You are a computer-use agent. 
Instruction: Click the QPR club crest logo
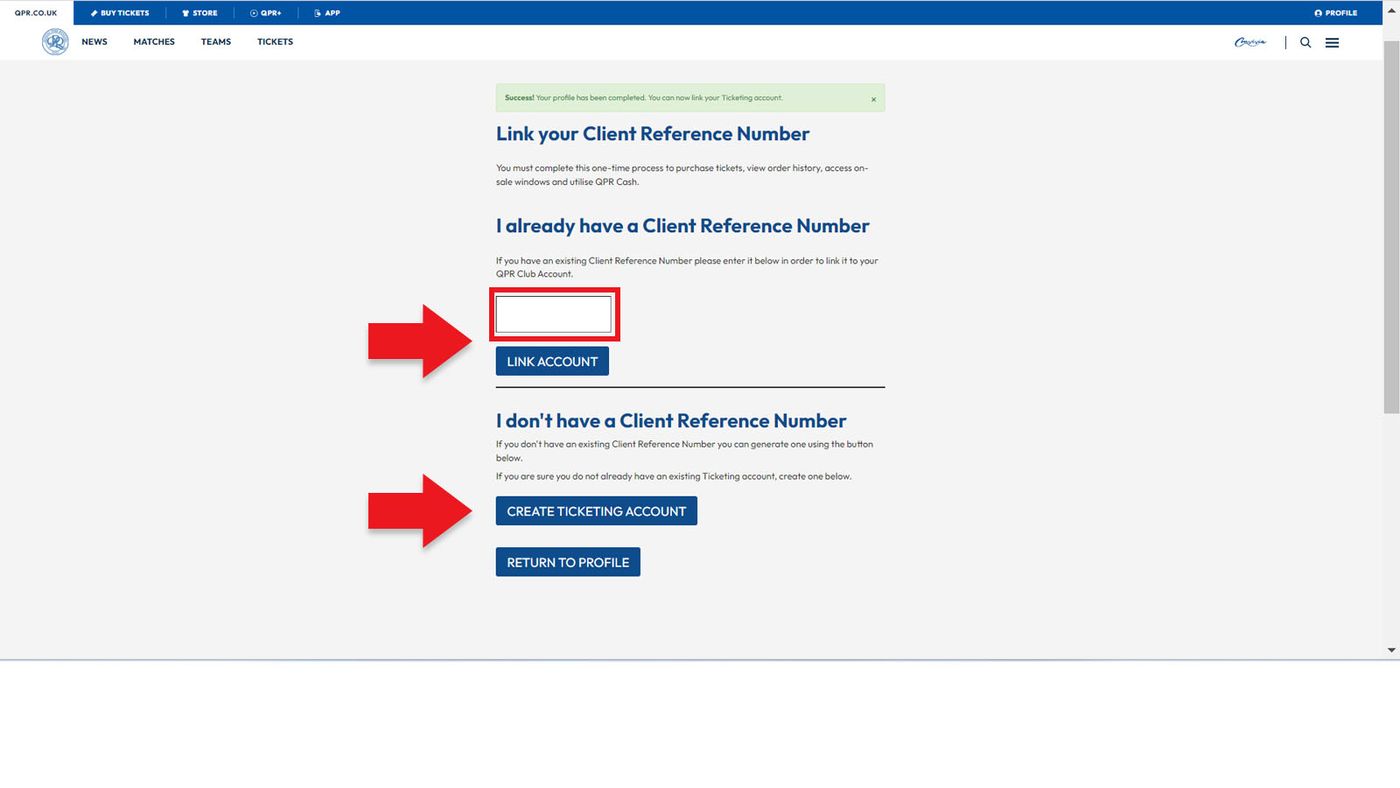click(x=55, y=42)
